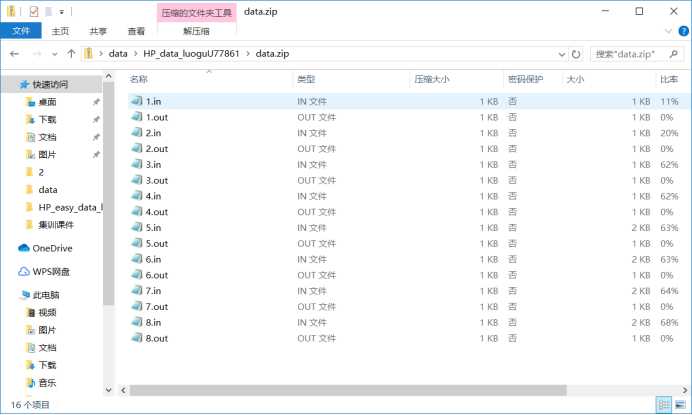This screenshot has height=415, width=692.
Task: Click the 7.out file icon
Action: point(137,306)
